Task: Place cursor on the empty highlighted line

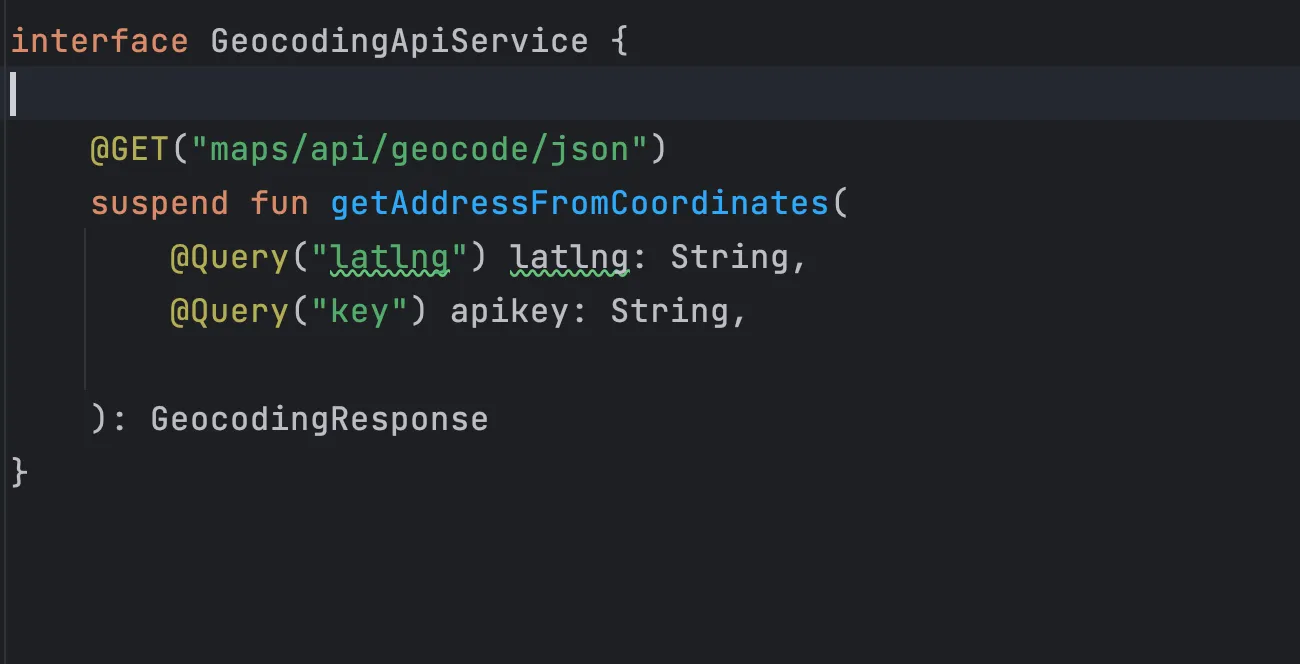Action: tap(650, 94)
